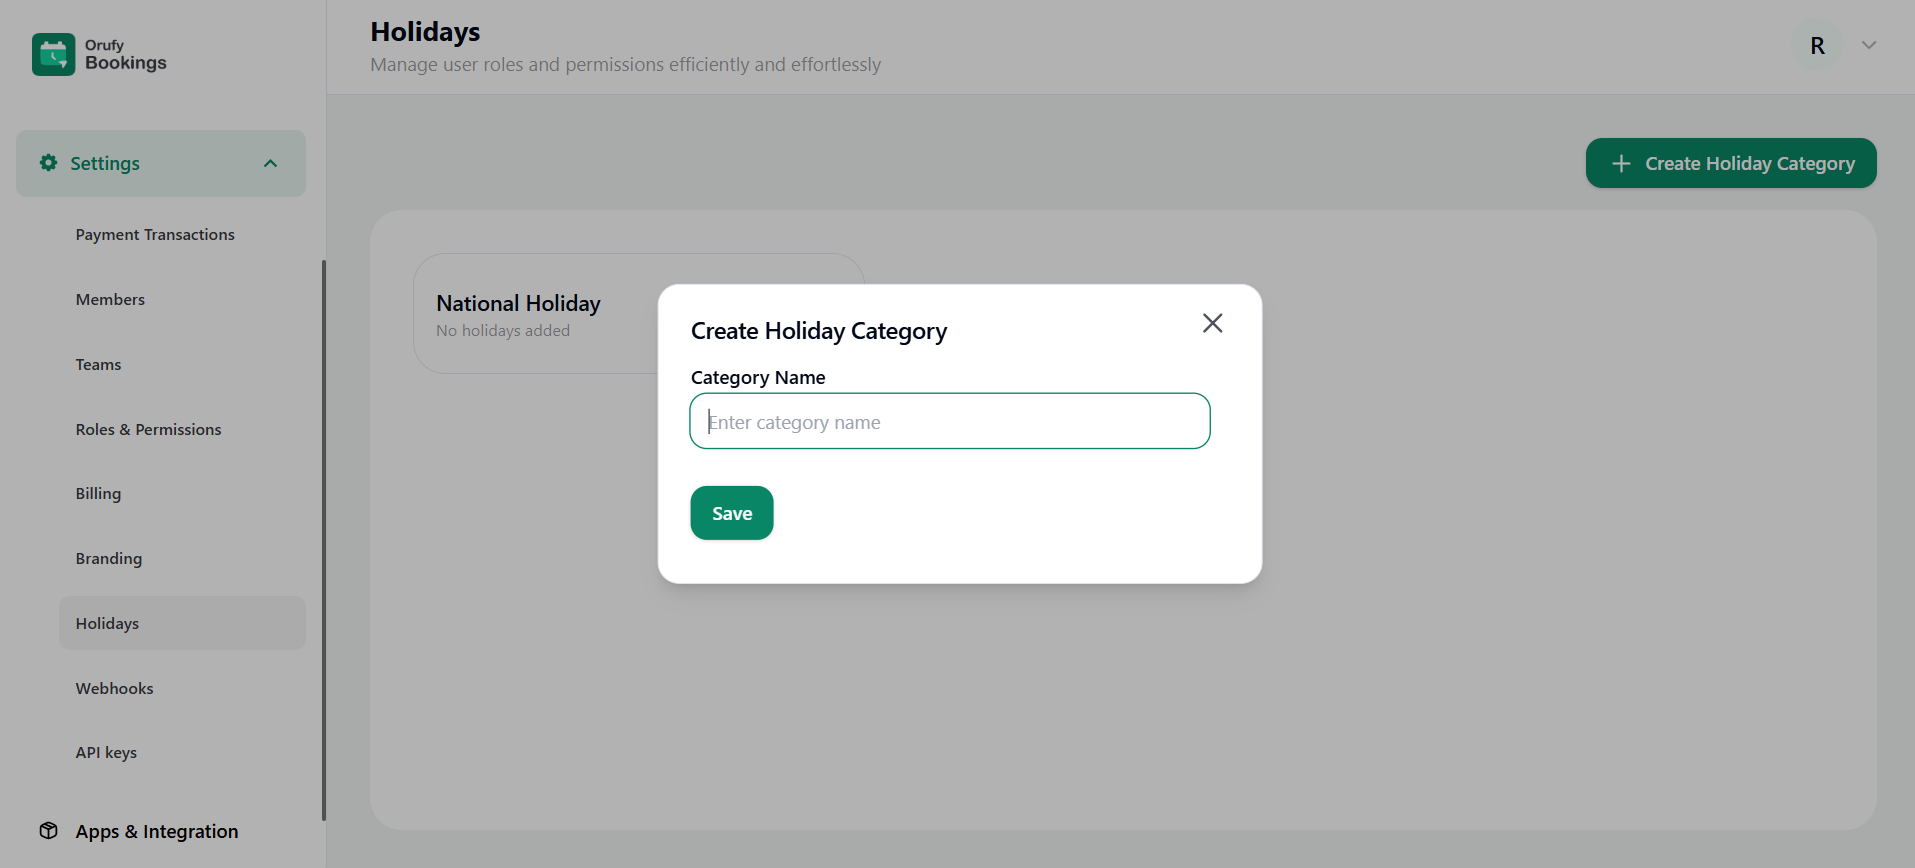Image resolution: width=1915 pixels, height=868 pixels.
Task: Collapse the Settings menu chevron
Action: tap(270, 164)
